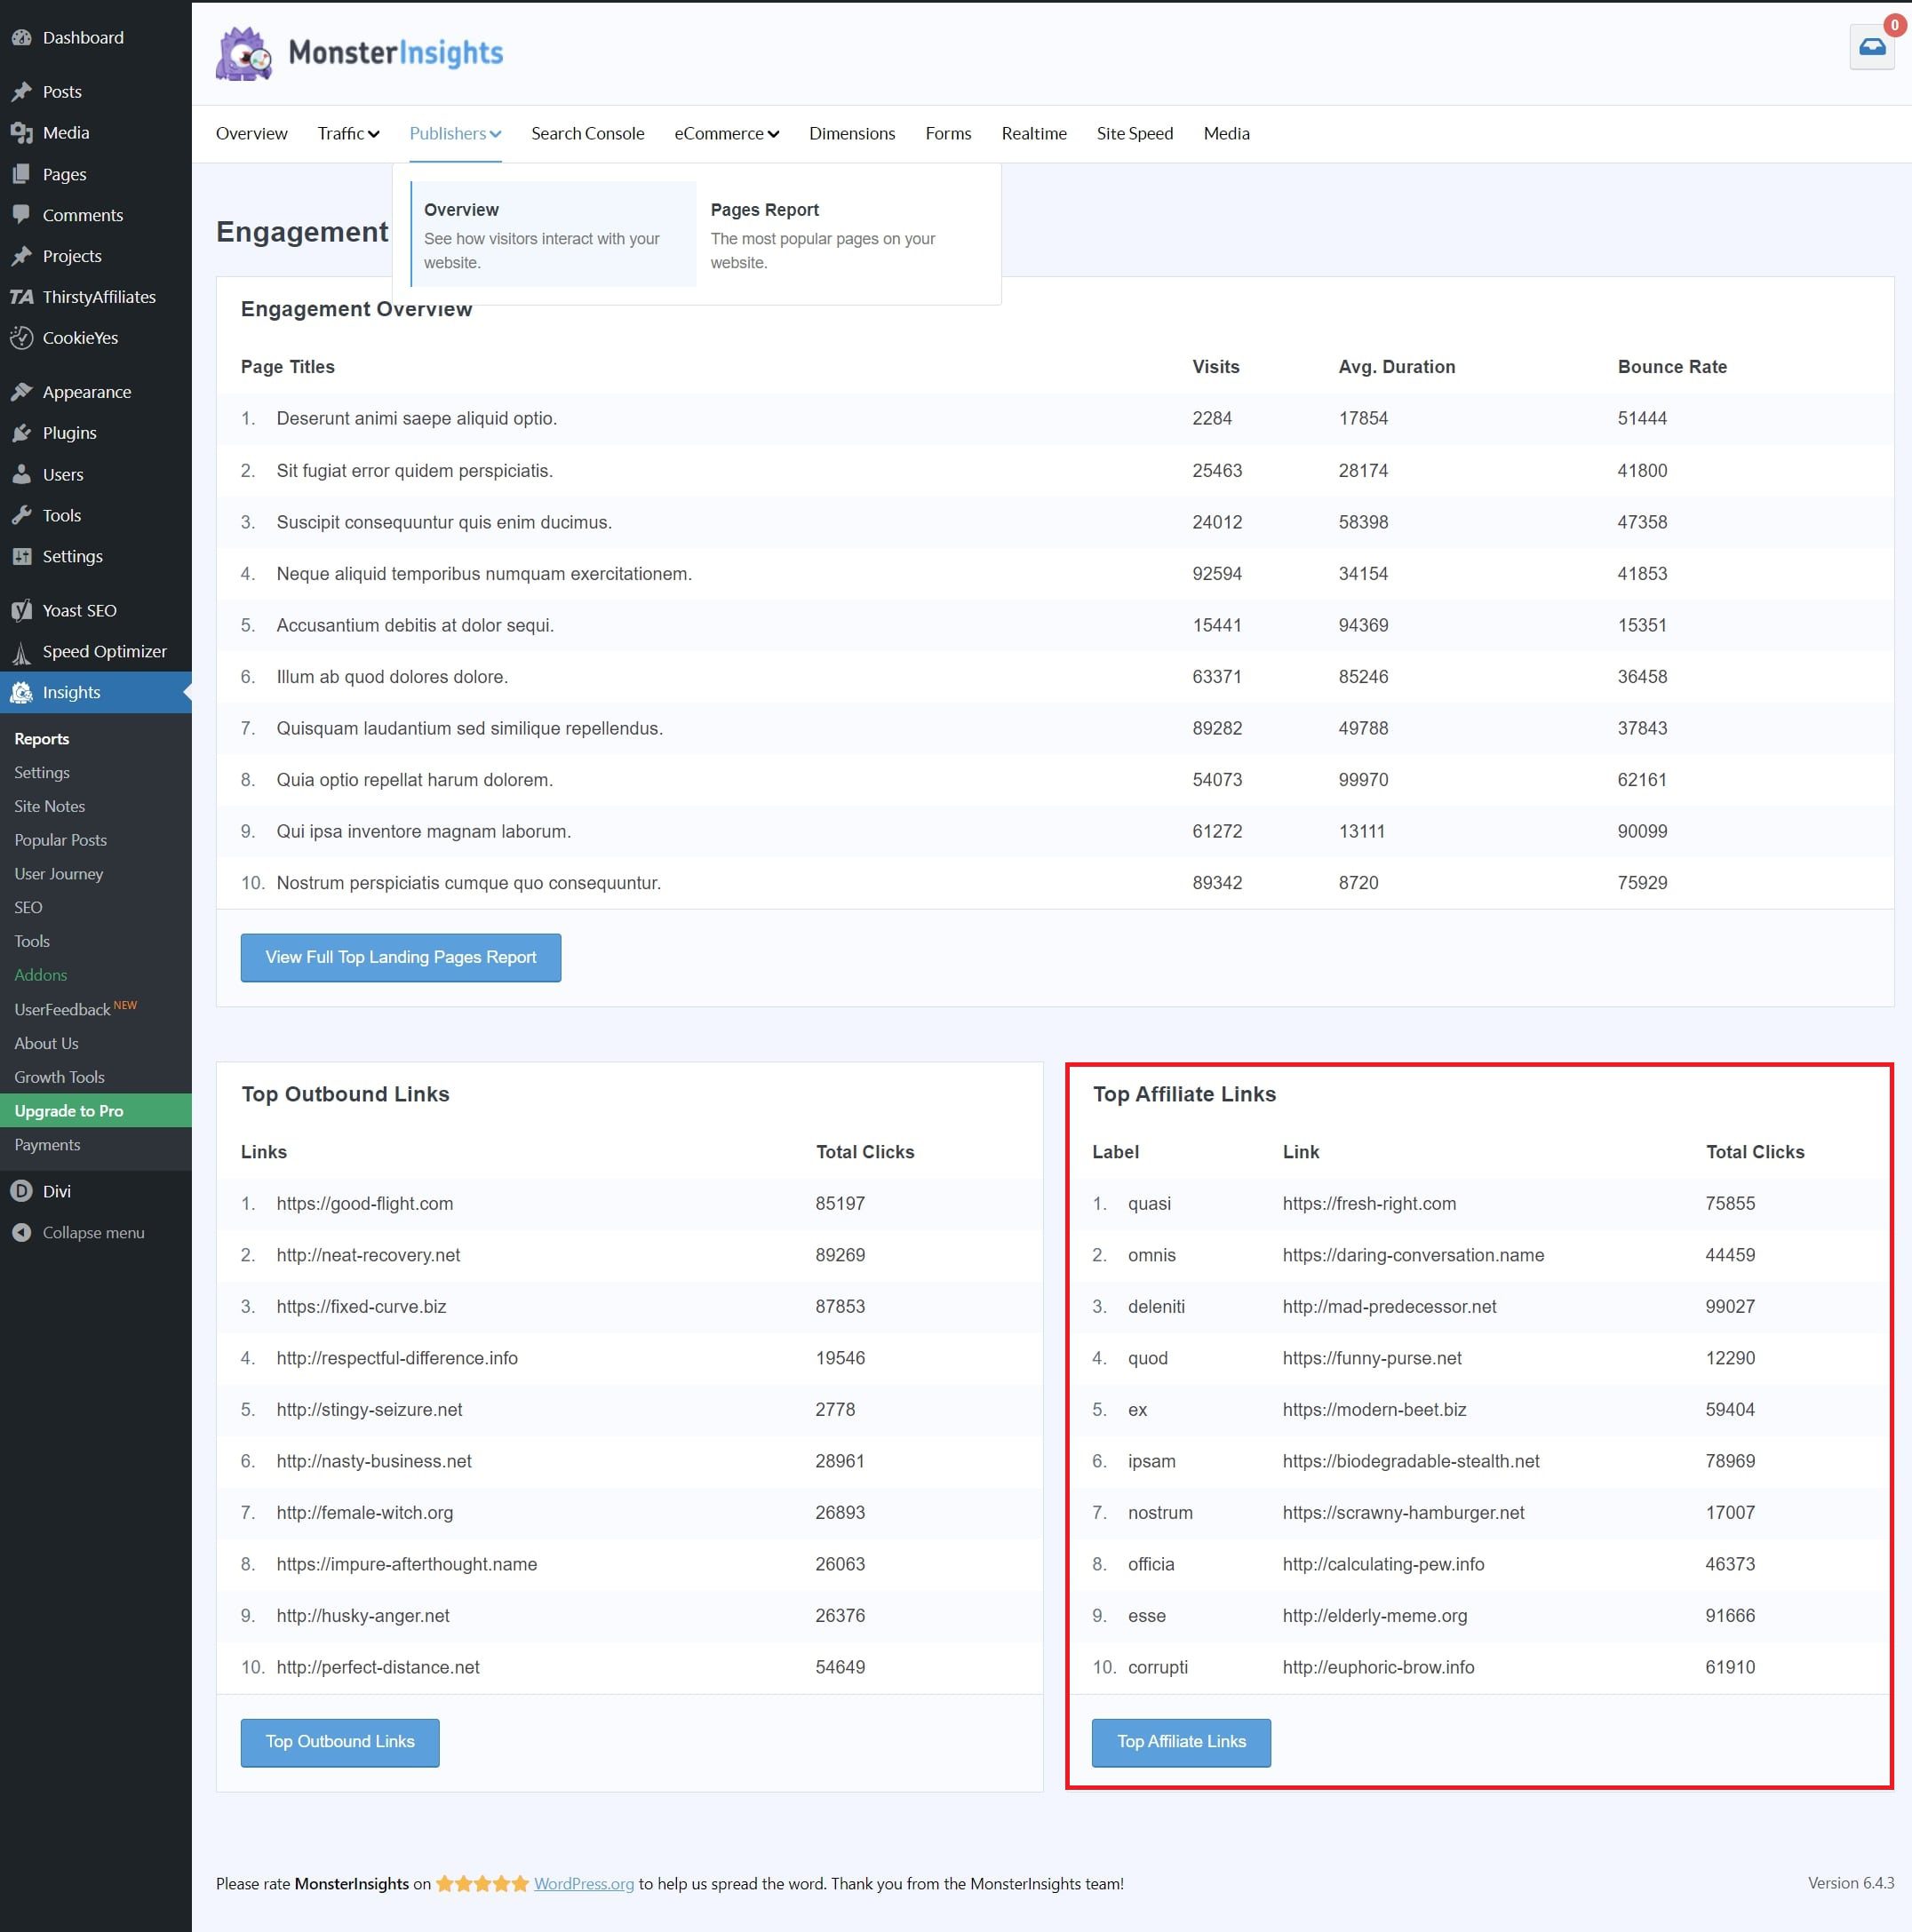
Task: Click the Insights active menu icon
Action: coord(25,691)
